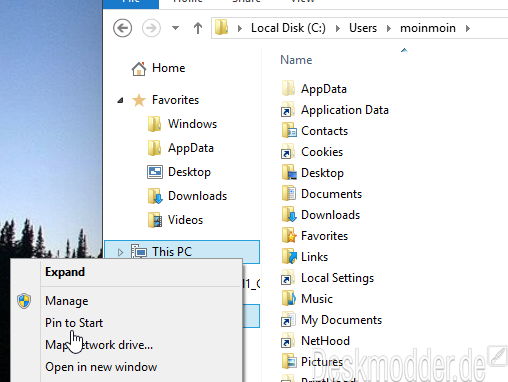
Task: Open Home in navigation pane
Action: coord(168,68)
